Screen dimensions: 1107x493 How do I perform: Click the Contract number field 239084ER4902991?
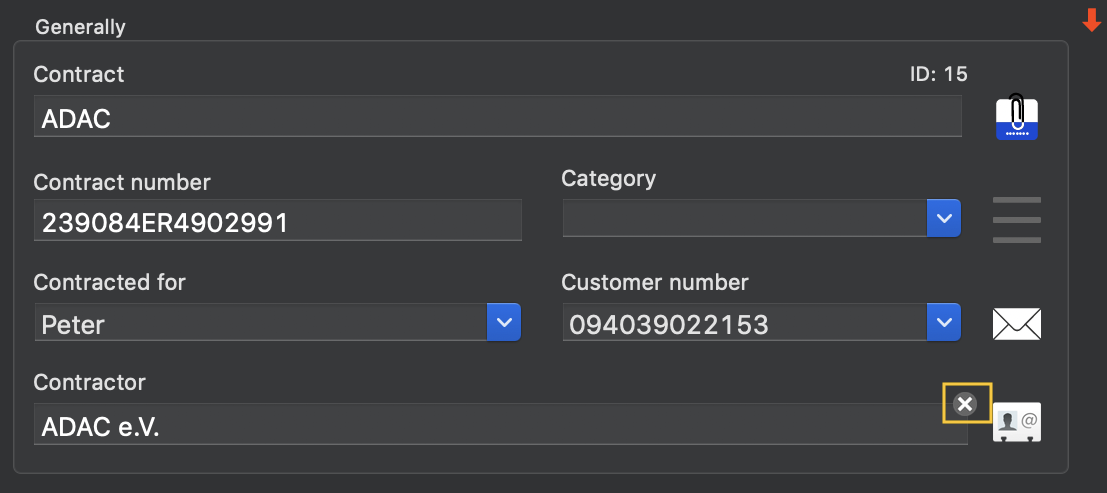(x=277, y=220)
